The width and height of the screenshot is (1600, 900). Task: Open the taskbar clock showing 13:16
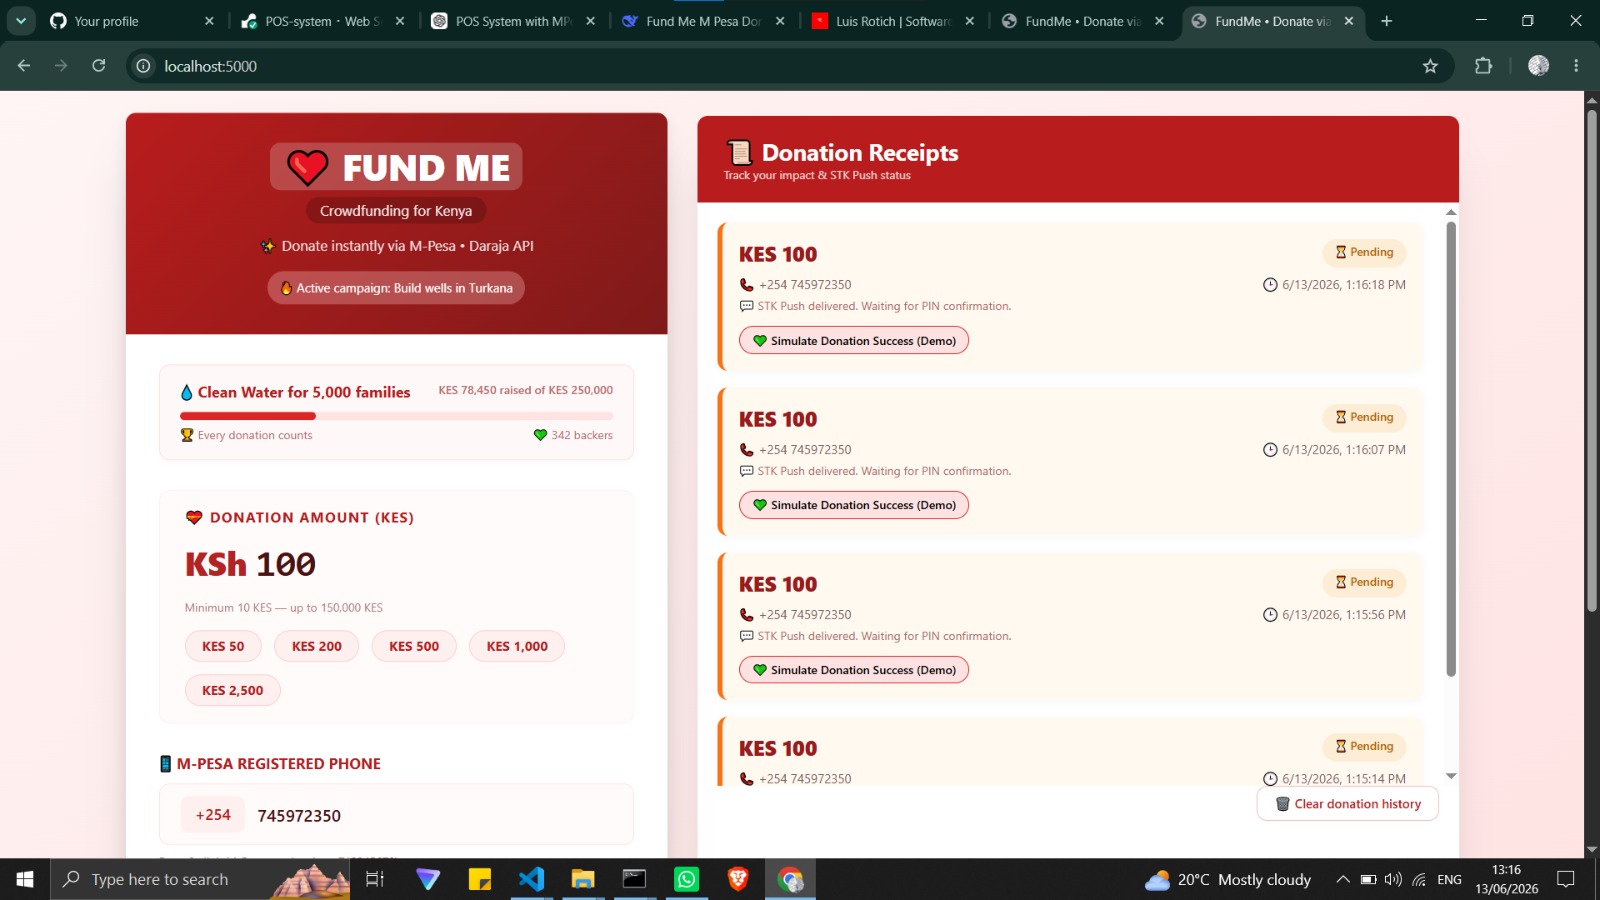coord(1506,880)
